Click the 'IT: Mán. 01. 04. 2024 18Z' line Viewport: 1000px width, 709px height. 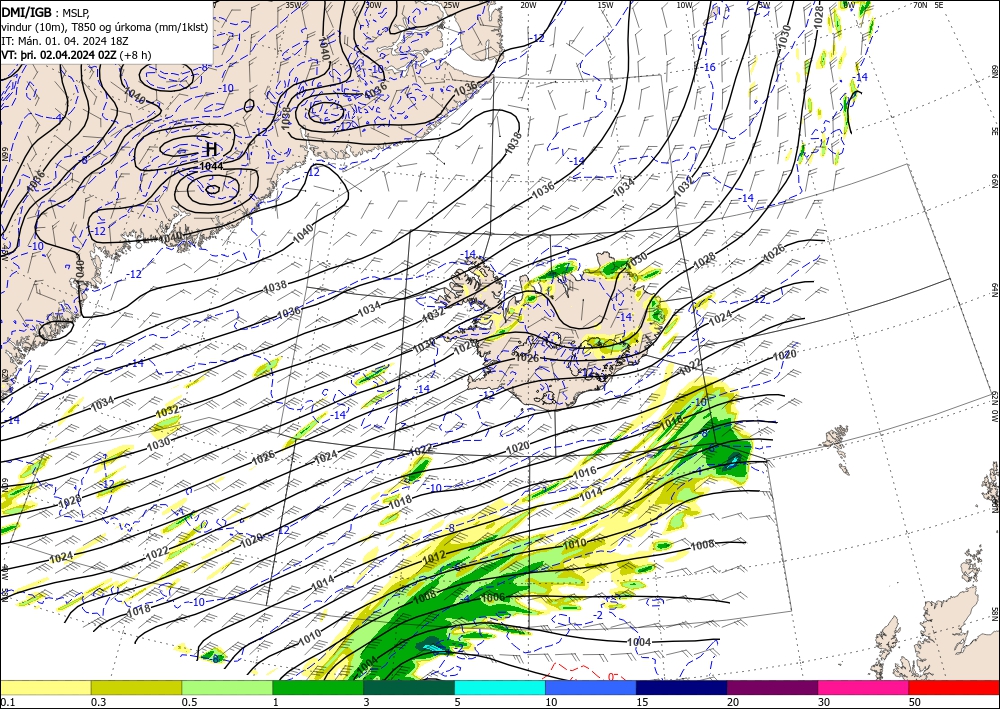point(65,40)
